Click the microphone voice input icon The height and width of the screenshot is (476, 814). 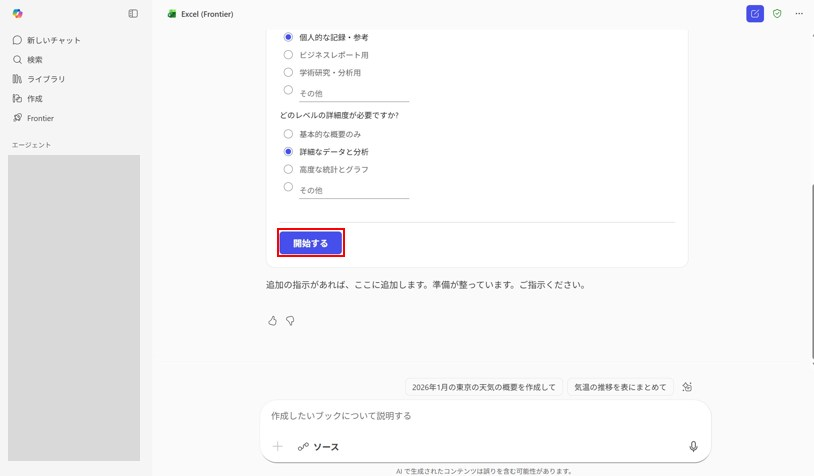click(x=693, y=446)
